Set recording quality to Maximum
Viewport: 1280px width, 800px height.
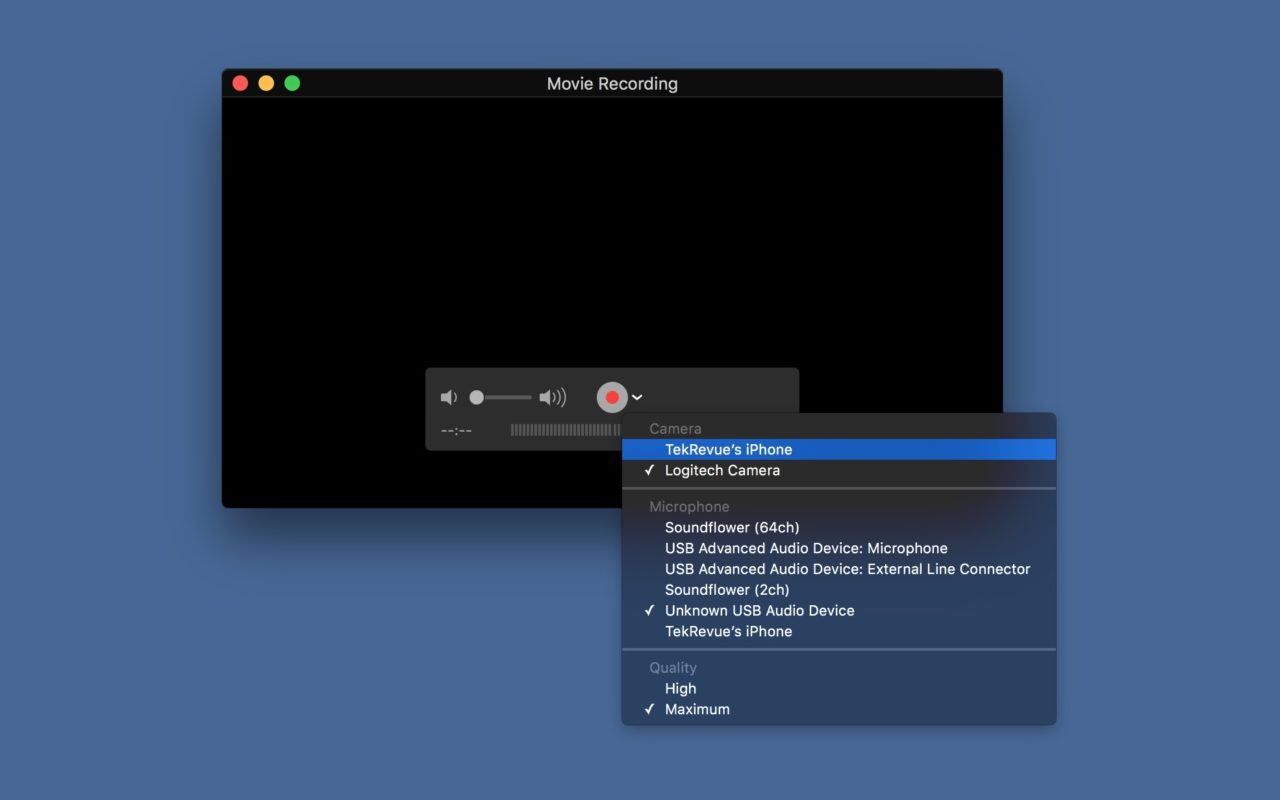[x=839, y=709]
